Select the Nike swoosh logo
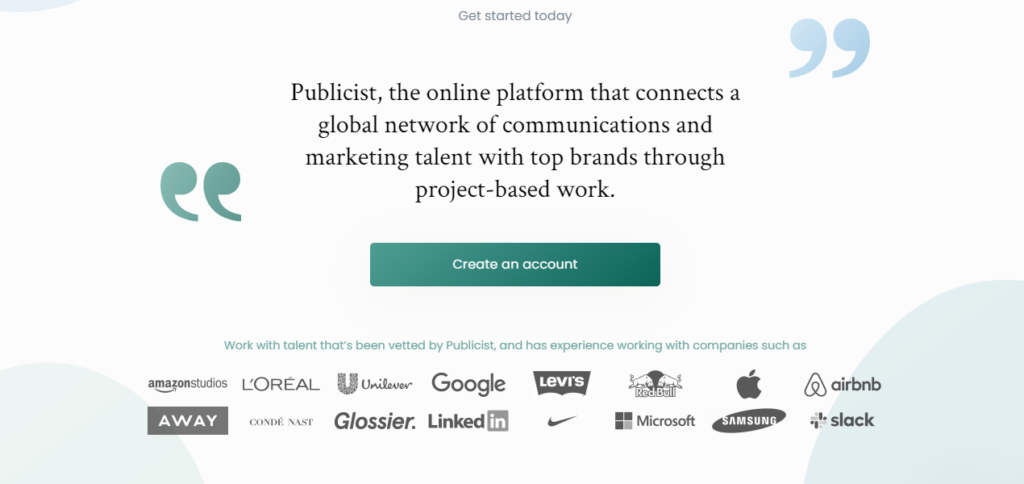 (x=562, y=421)
